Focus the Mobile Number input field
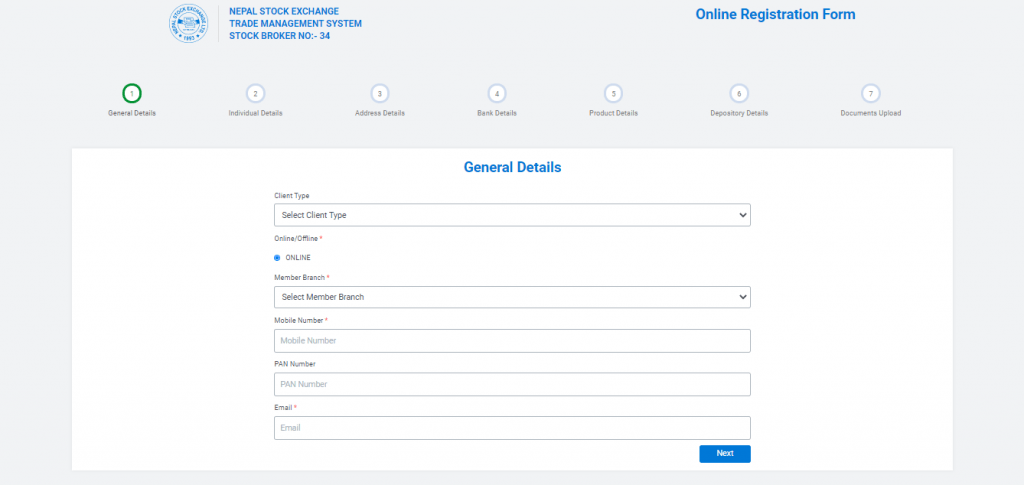The image size is (1024, 485). 512,341
